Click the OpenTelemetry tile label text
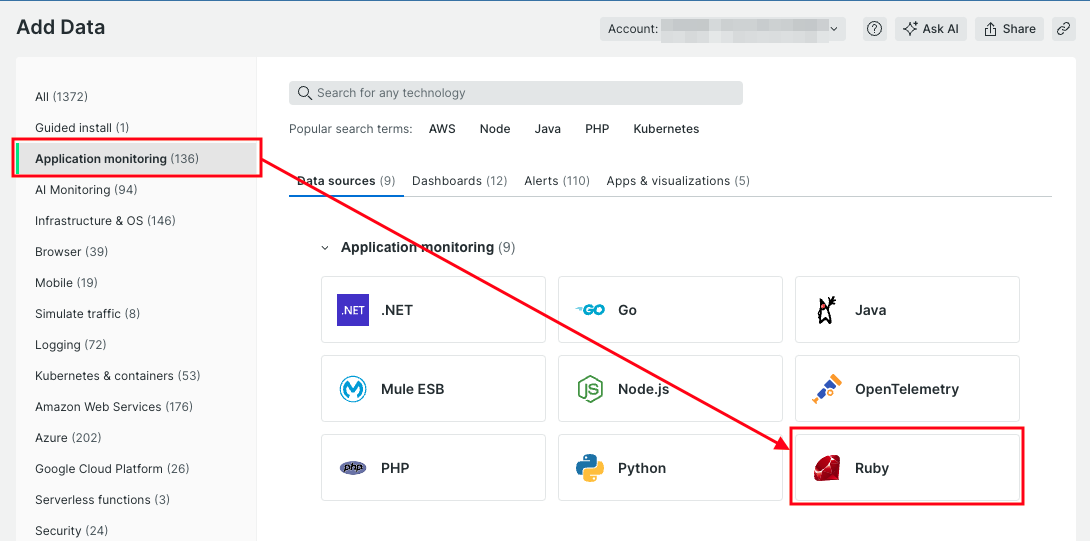The height and width of the screenshot is (541, 1090). tap(906, 389)
